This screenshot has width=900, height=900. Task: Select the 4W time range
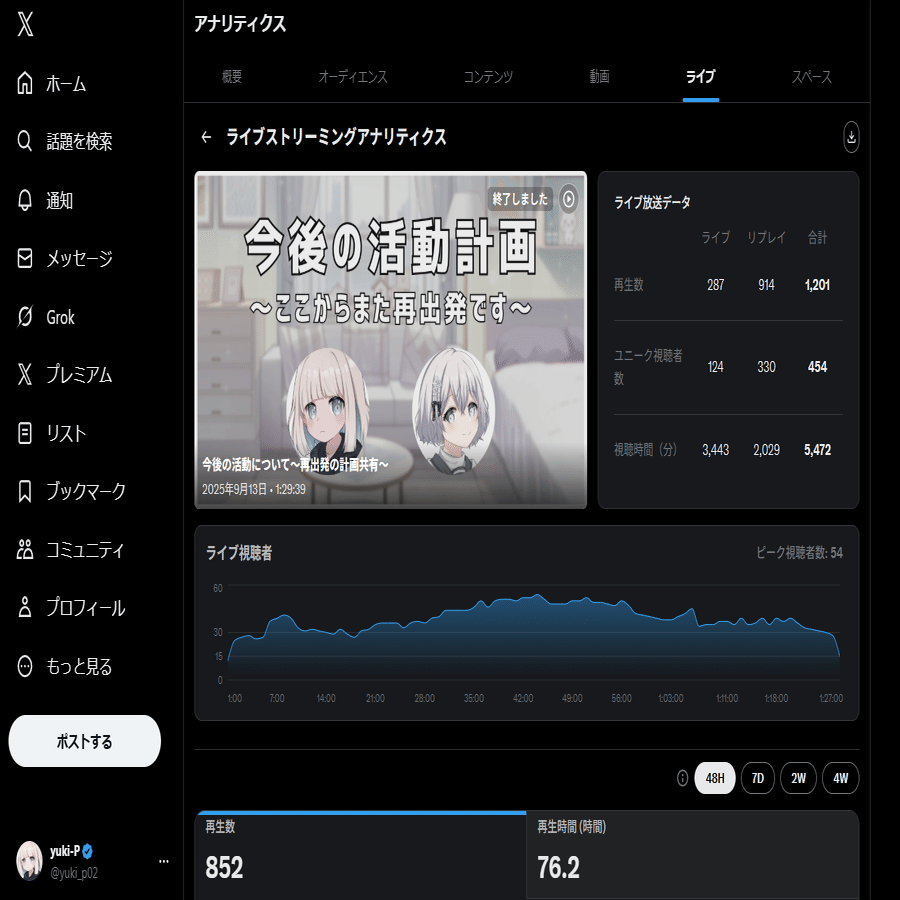840,777
